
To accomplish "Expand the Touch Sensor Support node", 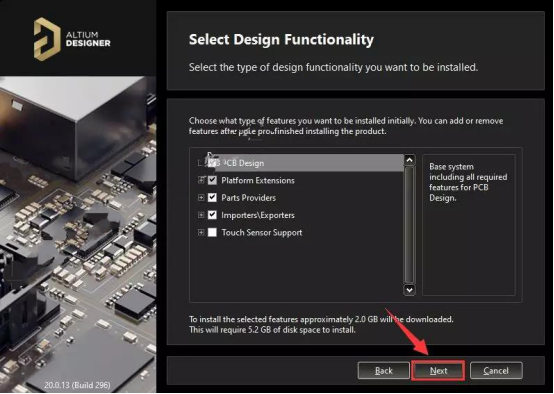I will [201, 233].
